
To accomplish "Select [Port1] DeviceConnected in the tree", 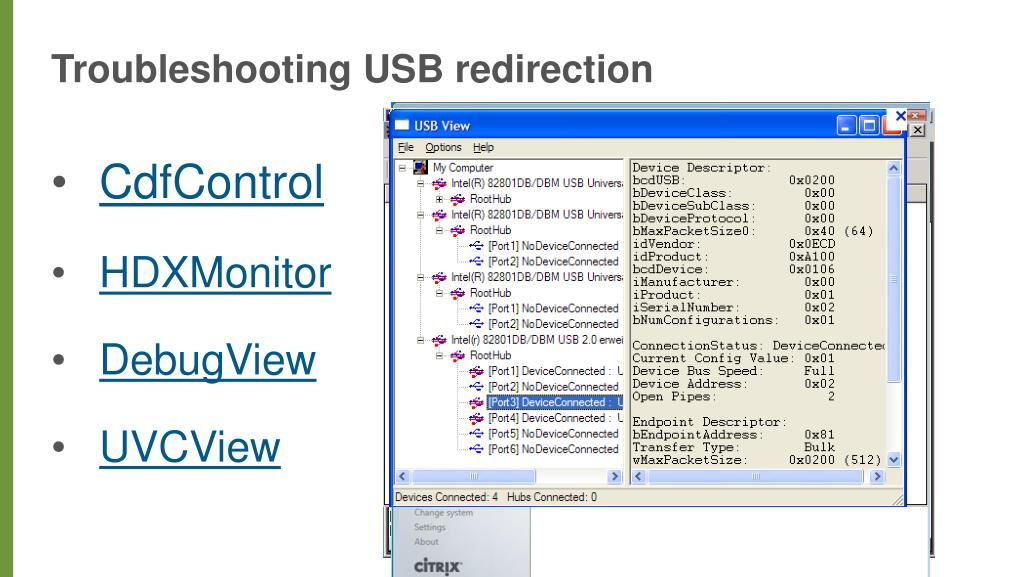I will 555,371.
